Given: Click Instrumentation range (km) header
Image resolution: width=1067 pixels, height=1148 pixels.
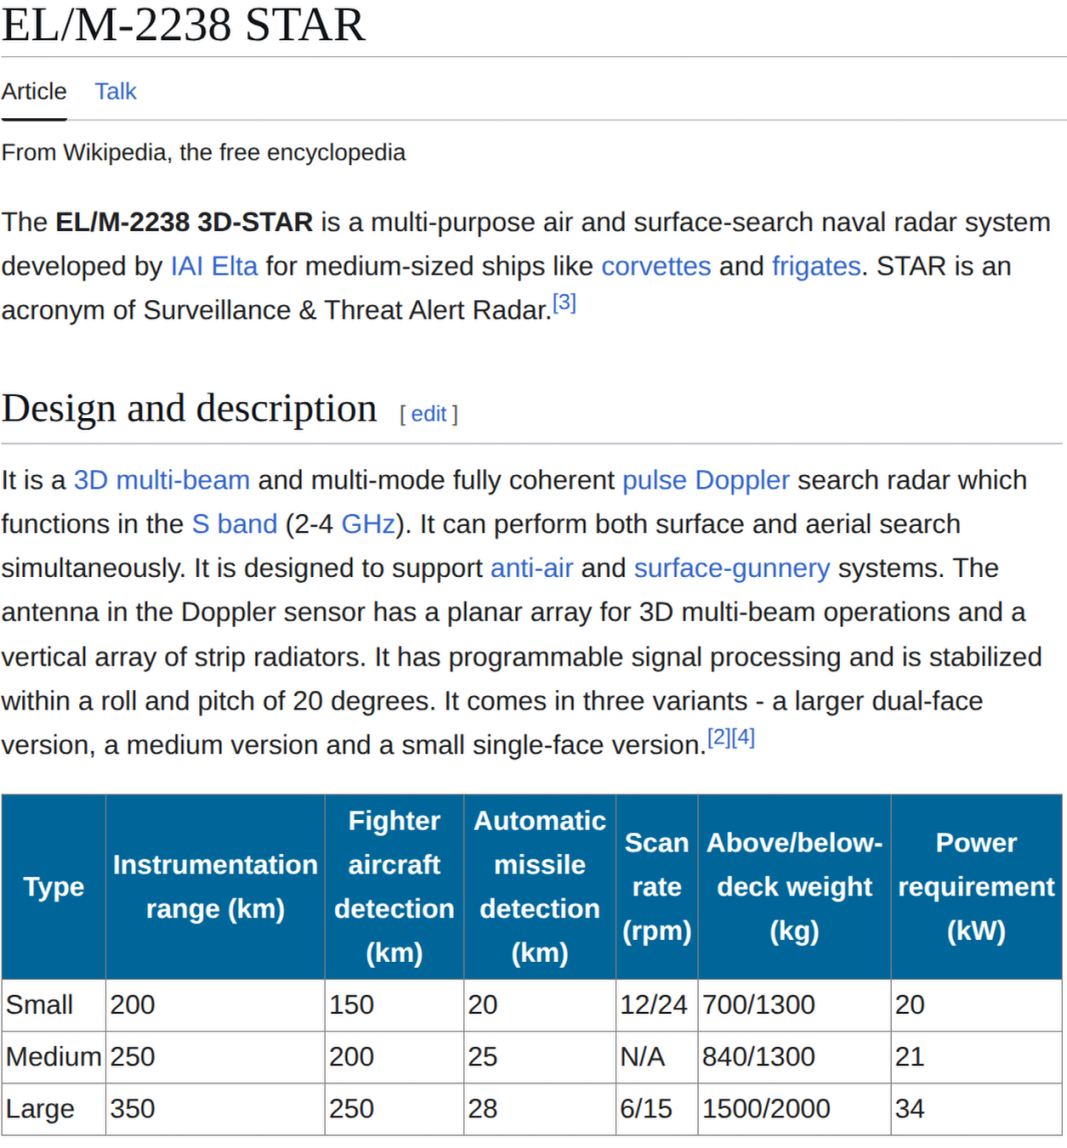Looking at the screenshot, I should point(215,887).
